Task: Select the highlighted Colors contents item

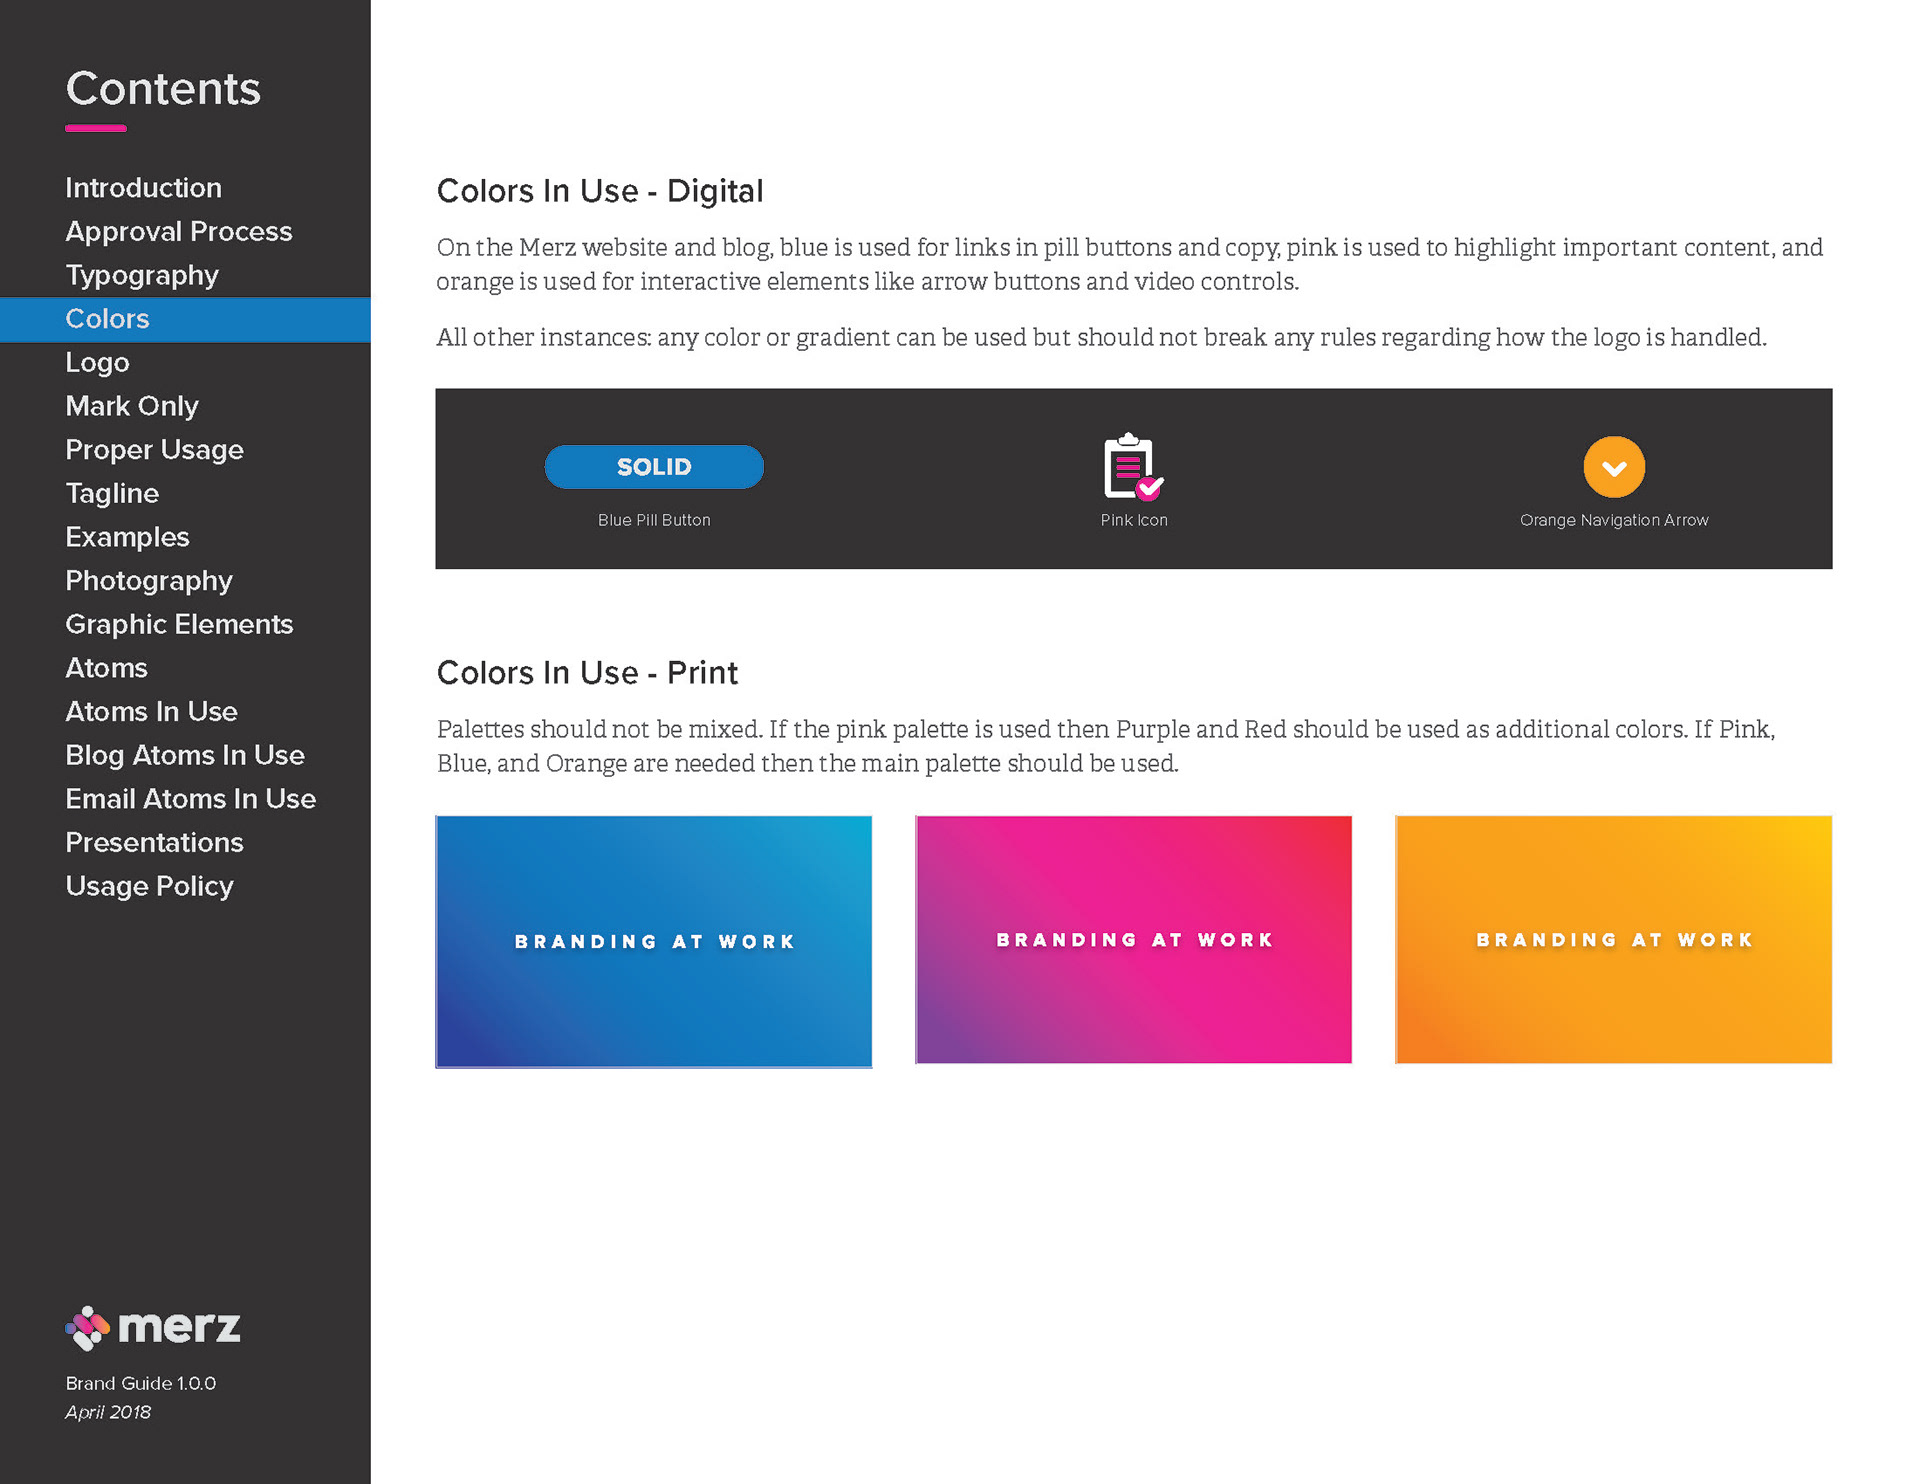Action: 107,319
